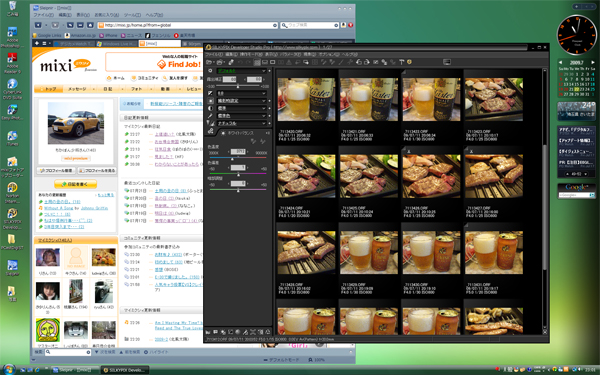This screenshot has height=375, width=600.
Task: Click the Sleipnir URL address field
Action: 188,25
